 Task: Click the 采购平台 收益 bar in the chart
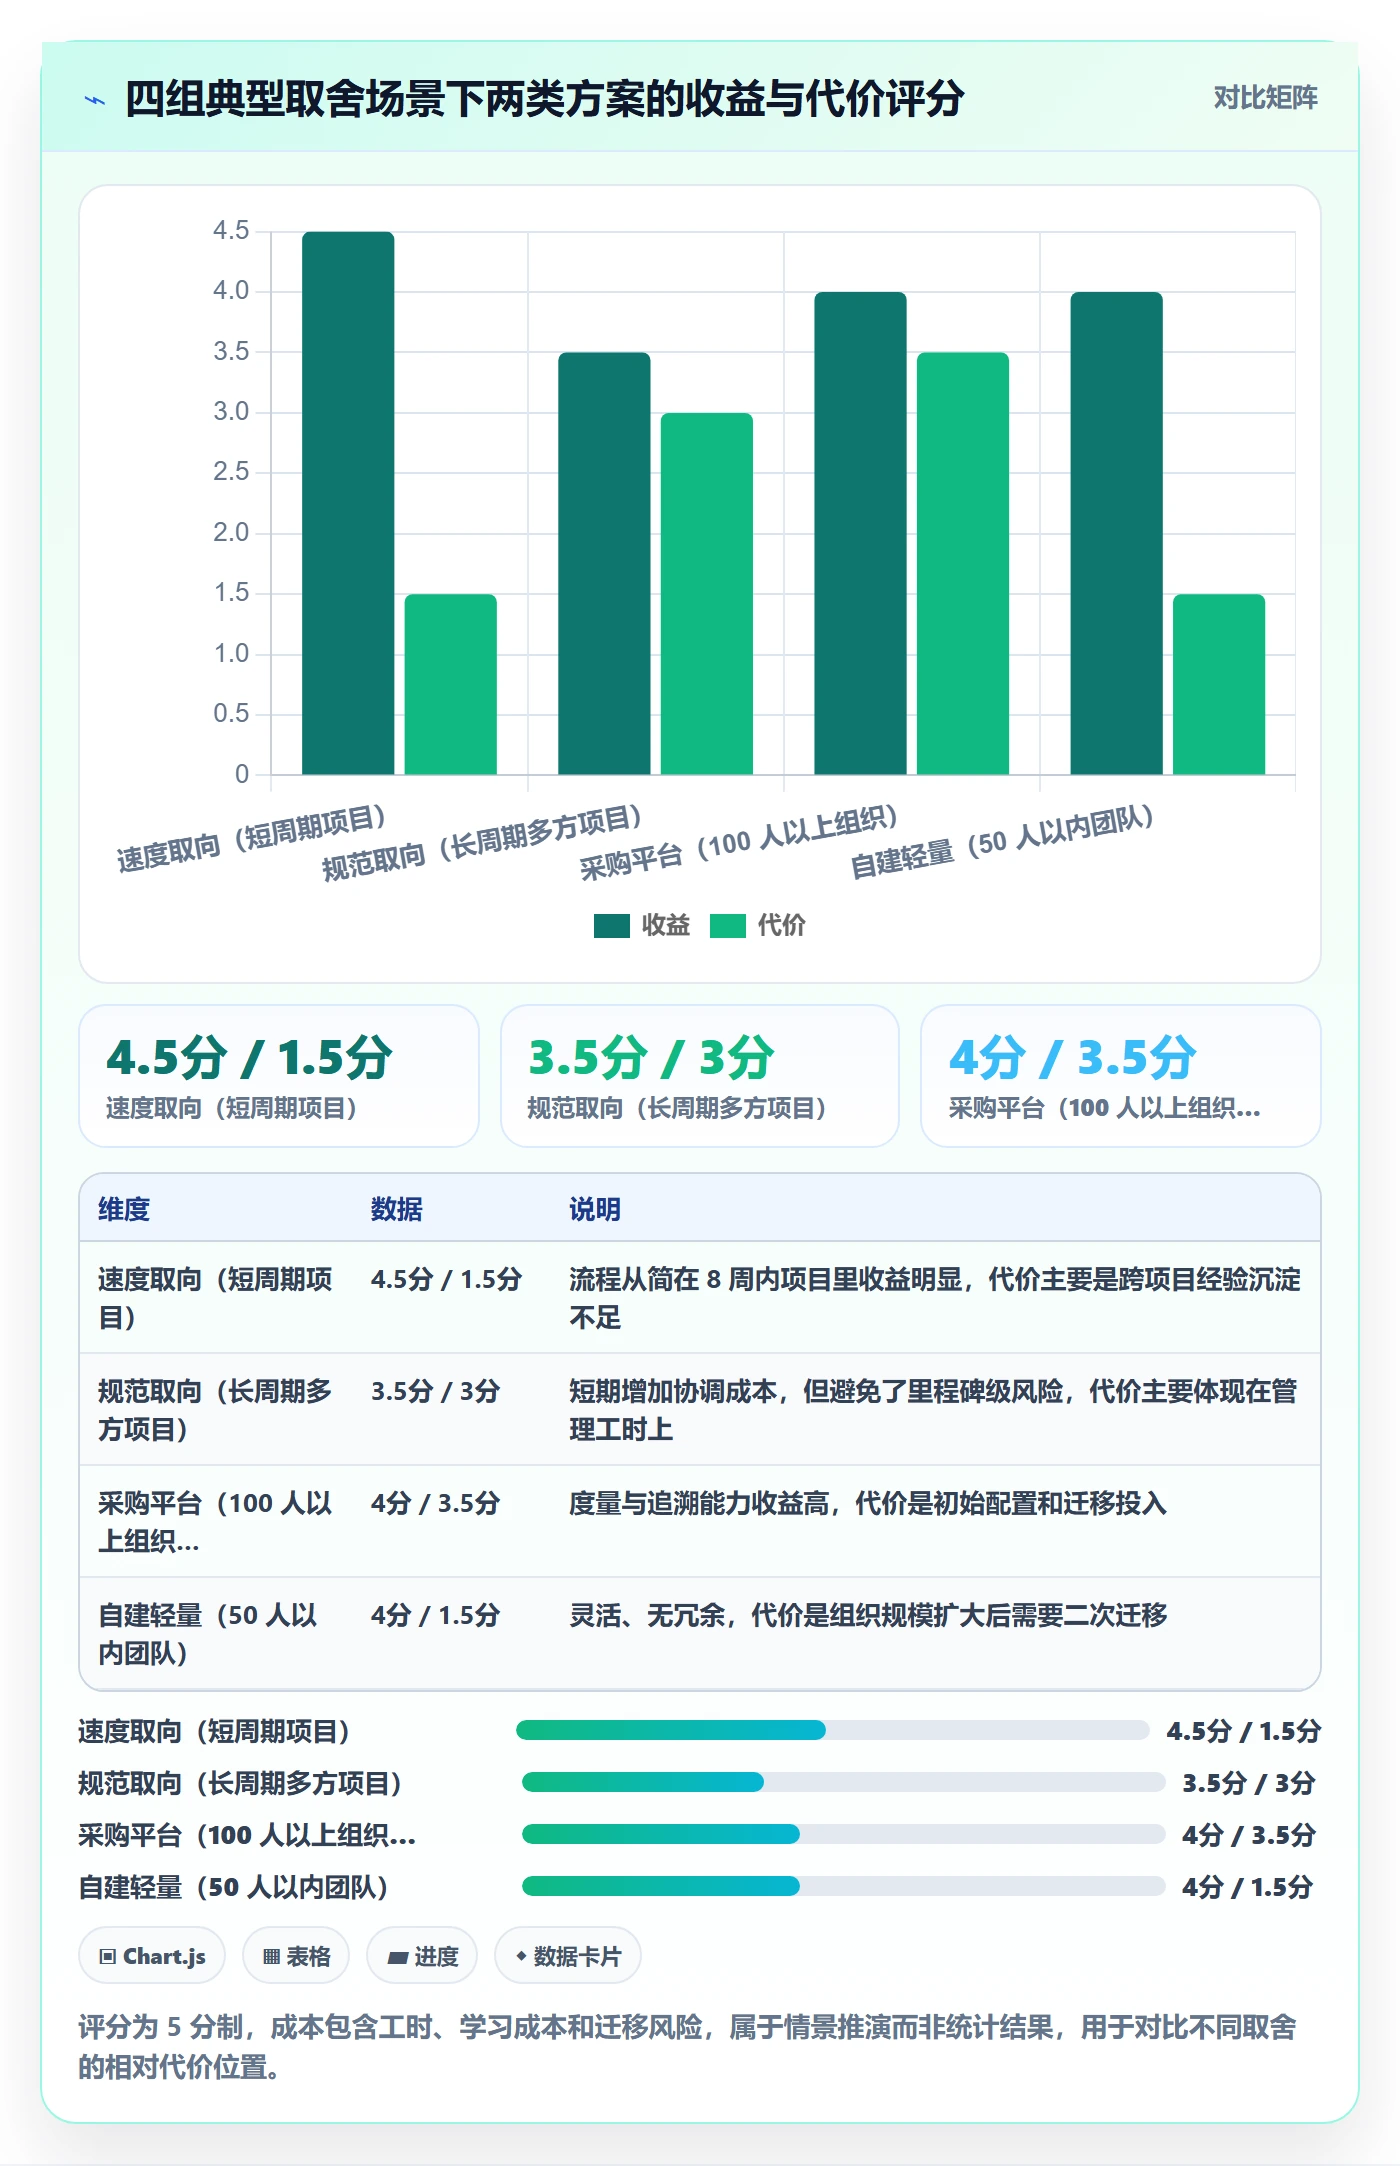point(860,533)
